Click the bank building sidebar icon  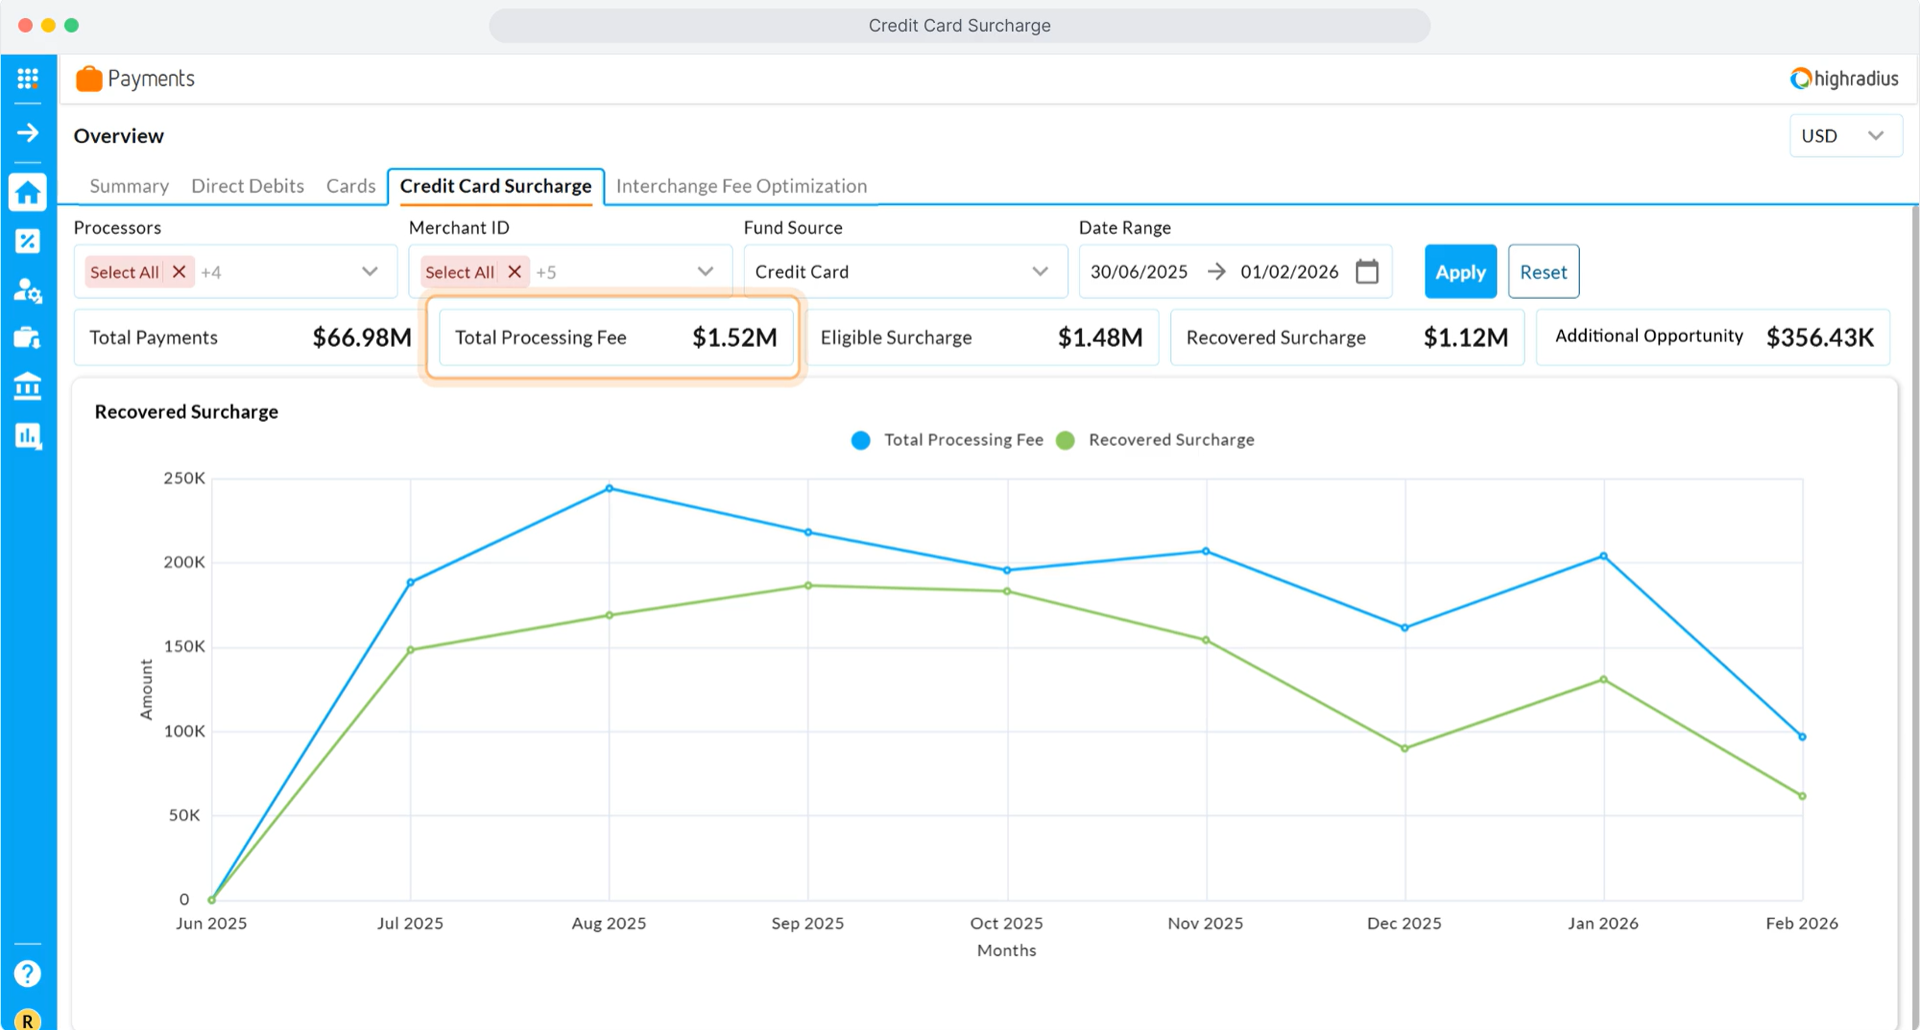coord(28,386)
